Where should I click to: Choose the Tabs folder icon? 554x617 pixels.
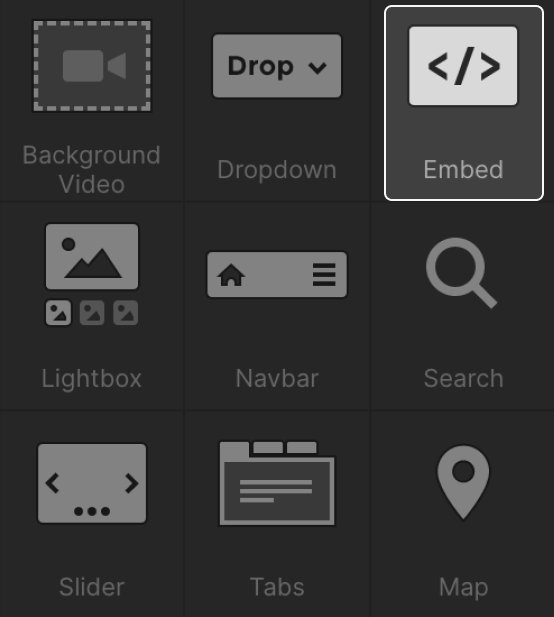[x=277, y=483]
